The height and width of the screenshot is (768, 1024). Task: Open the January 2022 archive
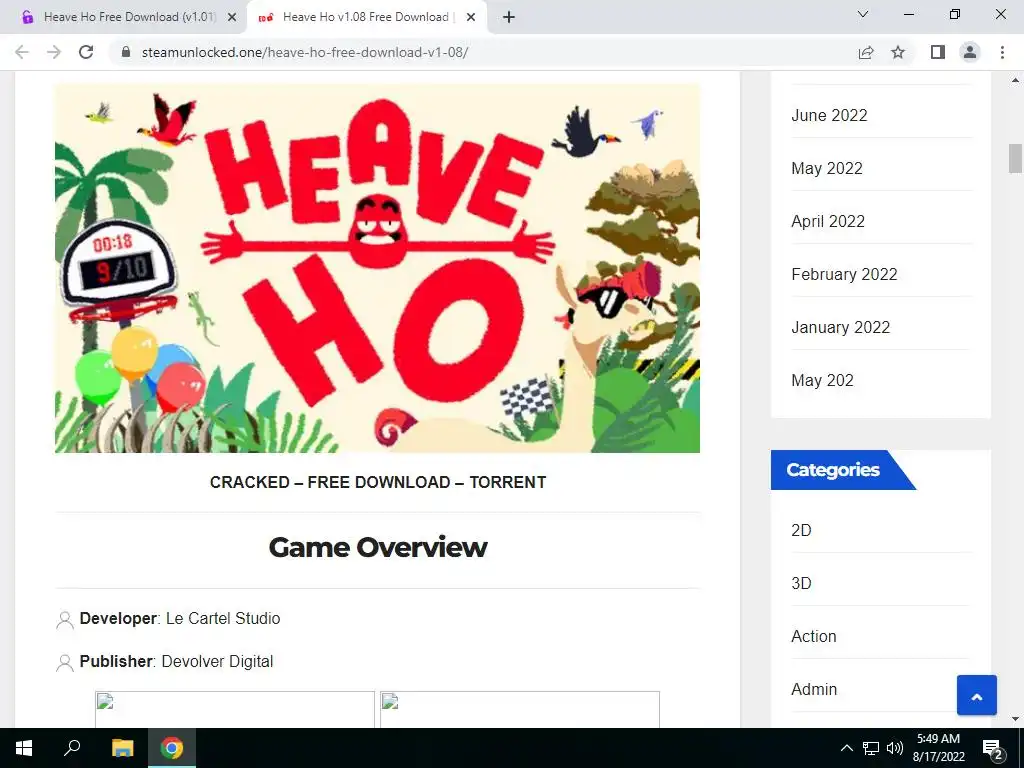tap(840, 327)
